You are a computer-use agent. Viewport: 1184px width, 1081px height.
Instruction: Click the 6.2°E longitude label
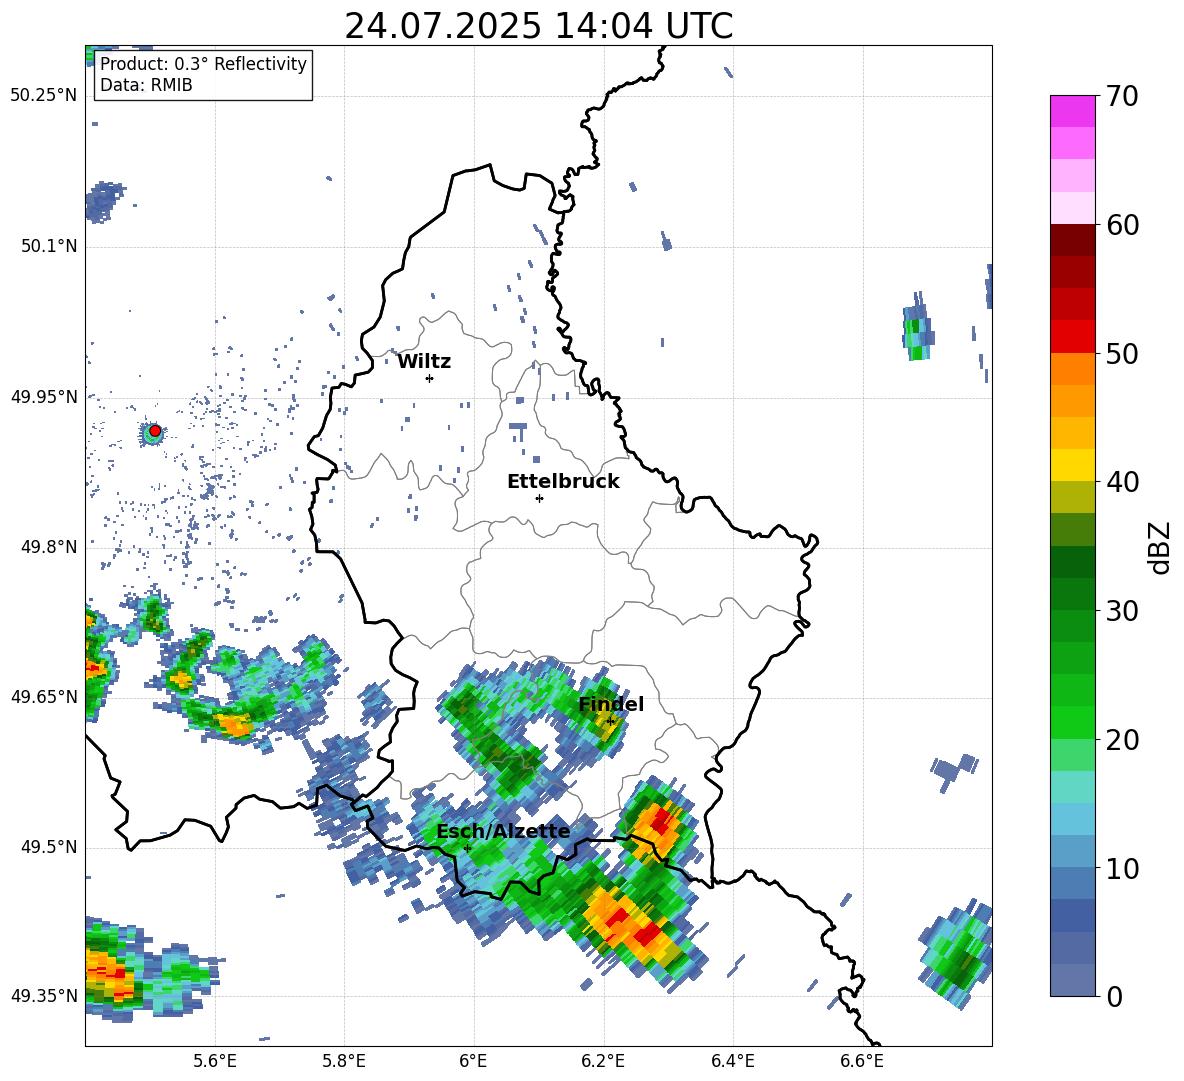tap(603, 1061)
